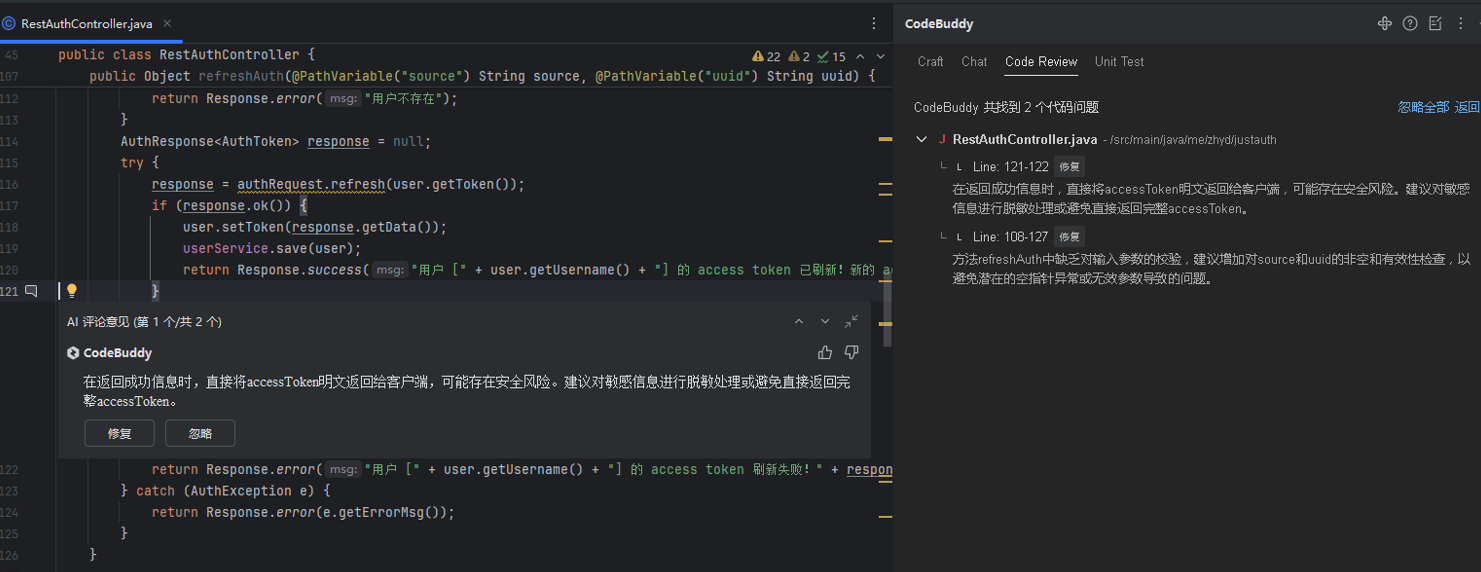Image resolution: width=1481 pixels, height=572 pixels.
Task: Click 修复 next to Line: 121-122
Action: (1070, 167)
